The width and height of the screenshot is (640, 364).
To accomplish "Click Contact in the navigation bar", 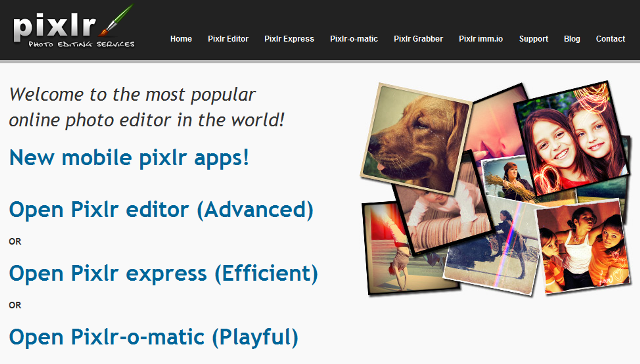I will [x=610, y=39].
